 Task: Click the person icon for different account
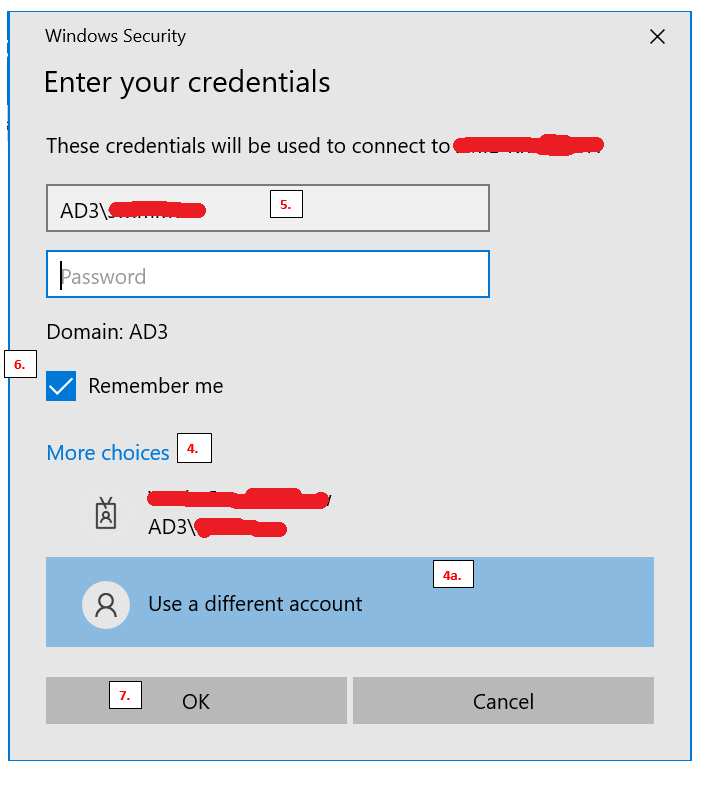coord(106,605)
